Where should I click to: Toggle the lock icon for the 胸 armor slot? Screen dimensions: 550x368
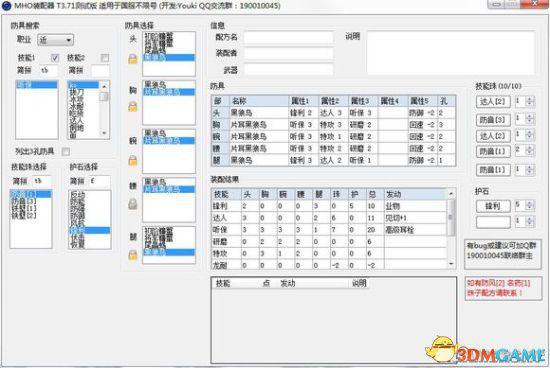pyautogui.click(x=133, y=106)
